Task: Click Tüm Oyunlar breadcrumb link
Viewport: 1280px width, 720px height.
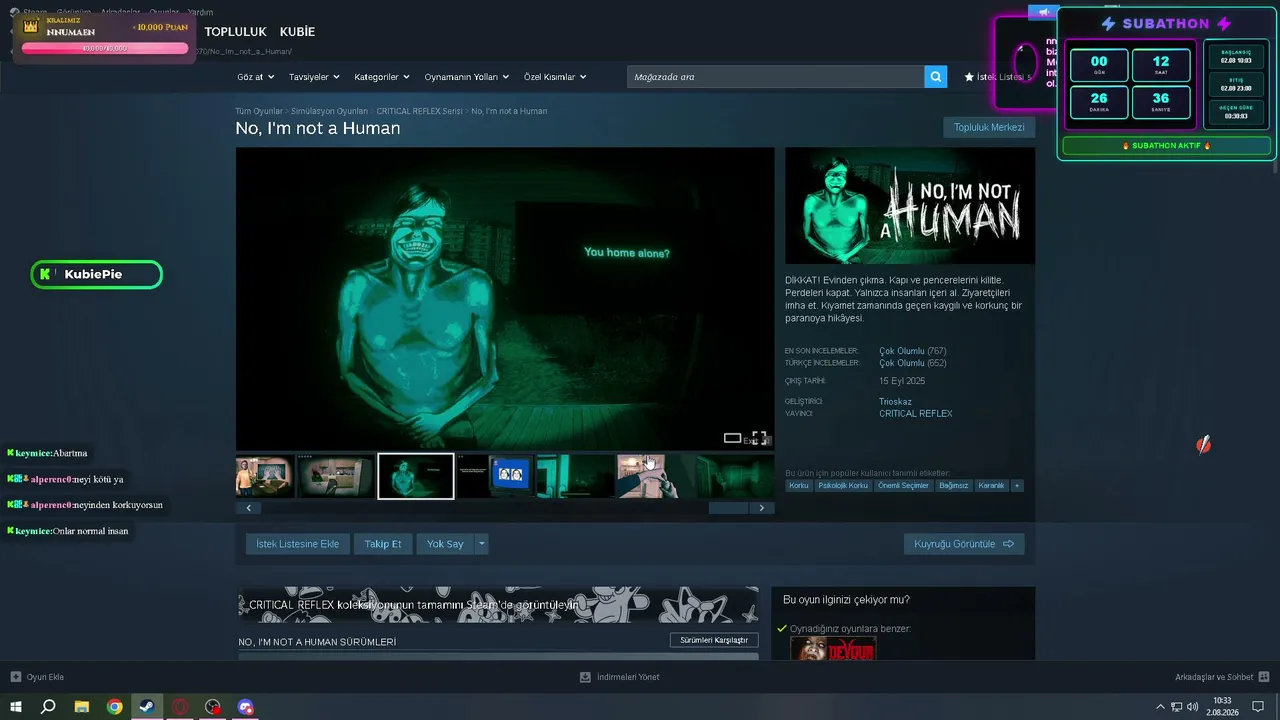Action: point(259,111)
